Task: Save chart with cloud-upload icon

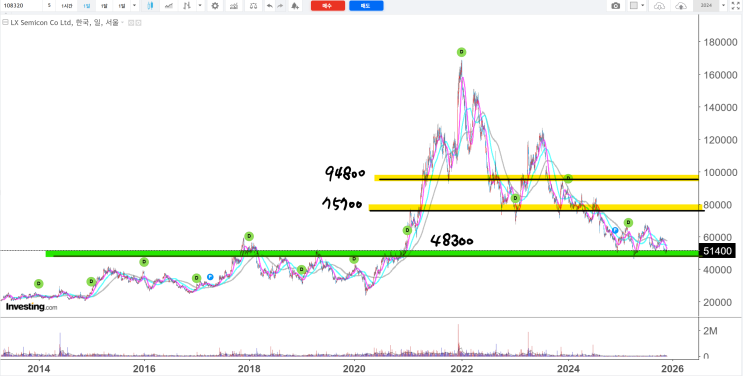Action: pyautogui.click(x=681, y=6)
